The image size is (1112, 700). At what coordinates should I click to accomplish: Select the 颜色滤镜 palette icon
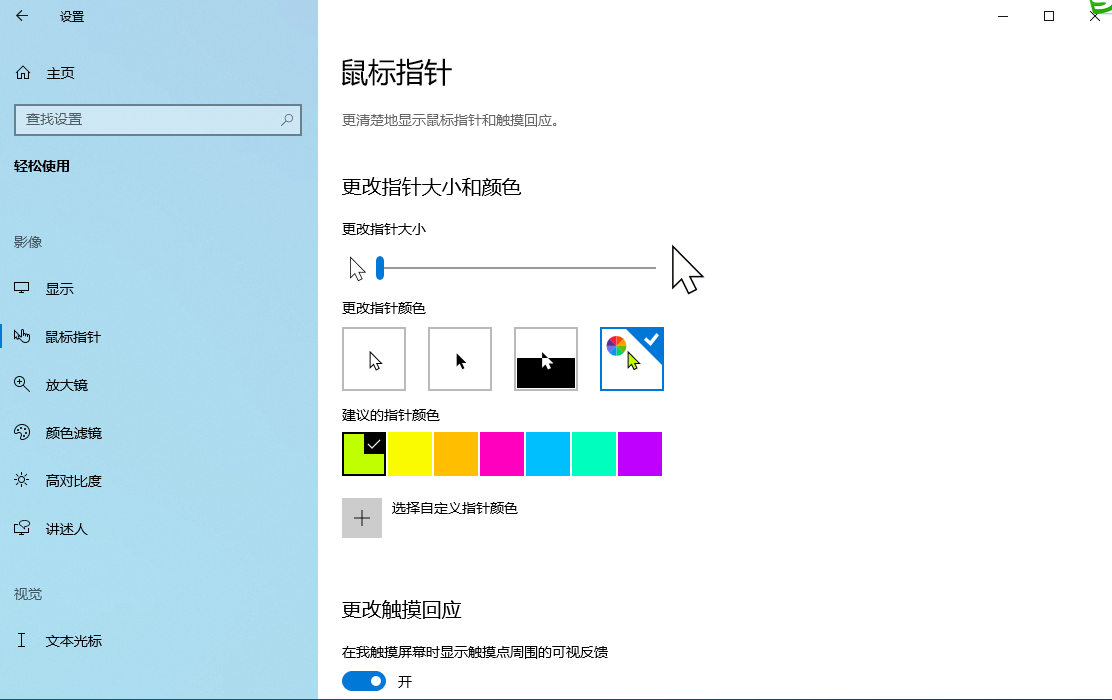pos(22,432)
